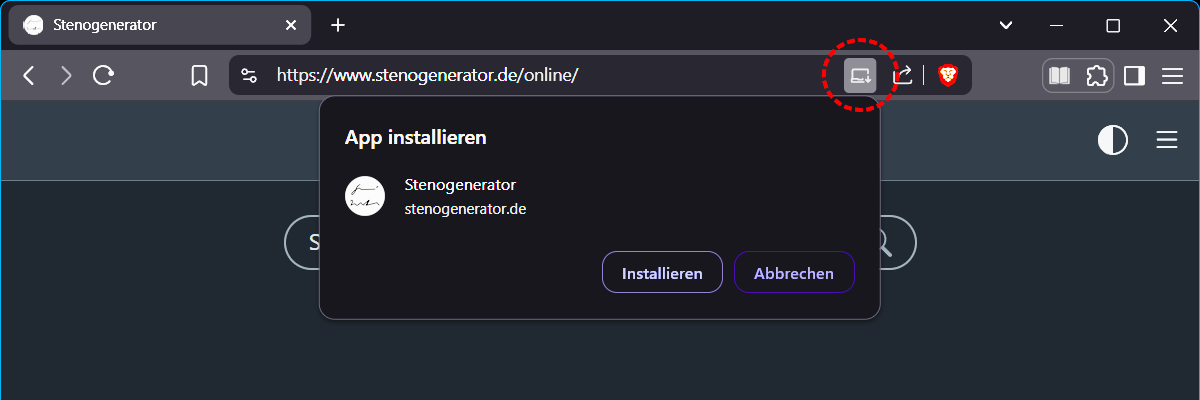
Task: Open the website hamburger menu
Action: (1167, 140)
